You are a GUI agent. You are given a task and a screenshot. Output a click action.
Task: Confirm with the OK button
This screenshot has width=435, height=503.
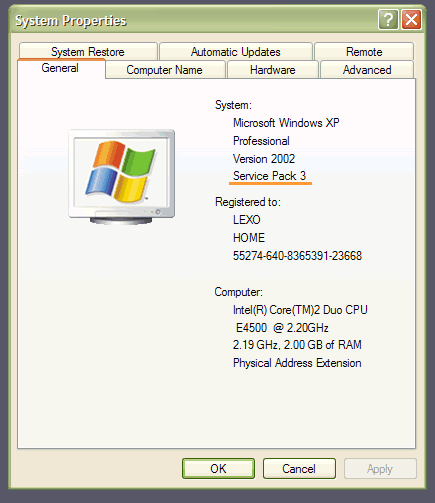click(218, 469)
